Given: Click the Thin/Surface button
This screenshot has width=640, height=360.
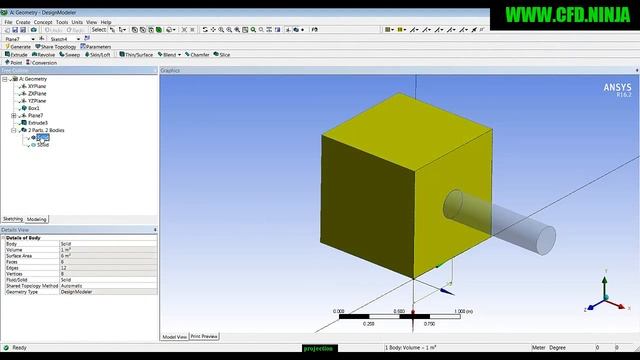Looking at the screenshot, I should tap(136, 55).
